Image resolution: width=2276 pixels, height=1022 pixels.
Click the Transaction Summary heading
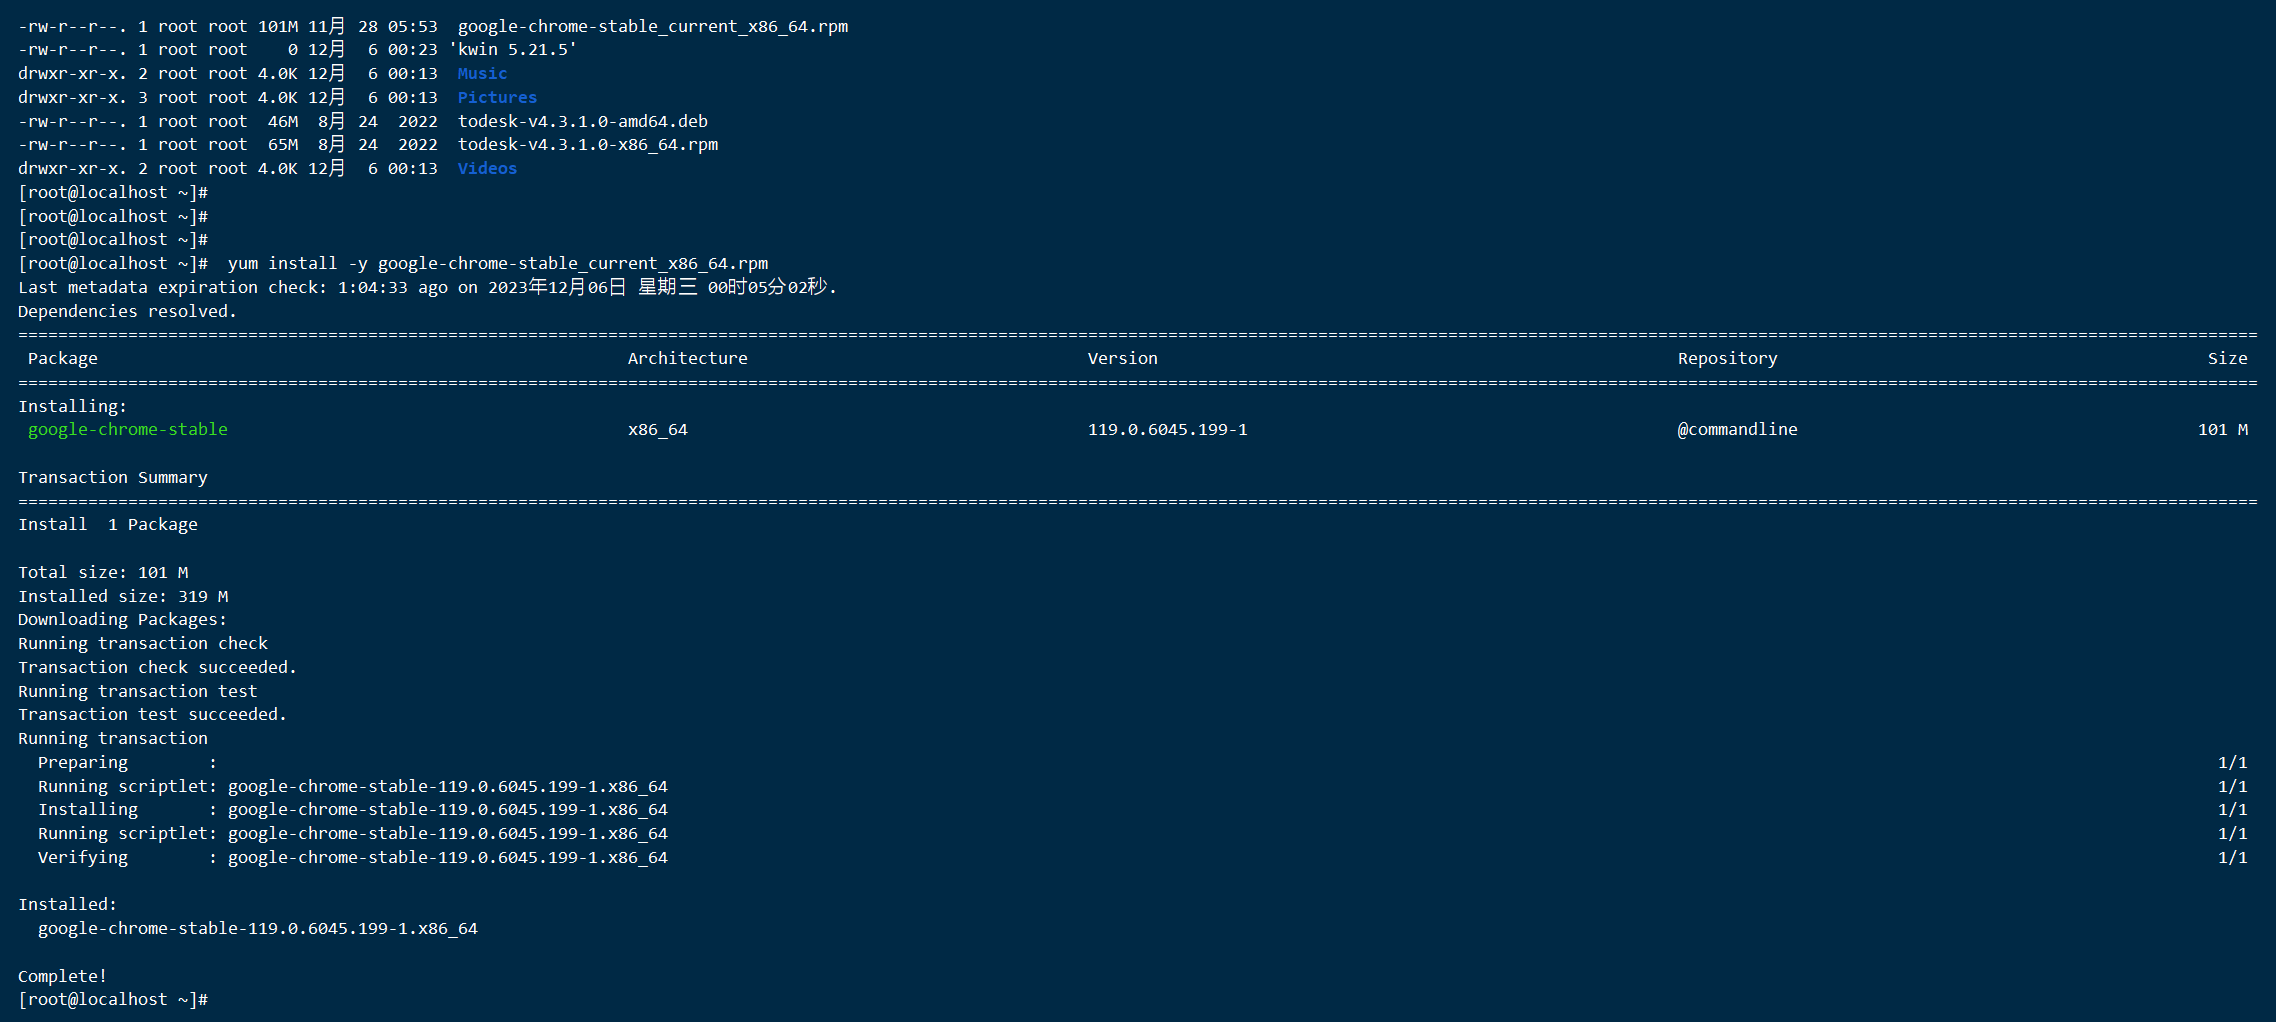pyautogui.click(x=113, y=478)
